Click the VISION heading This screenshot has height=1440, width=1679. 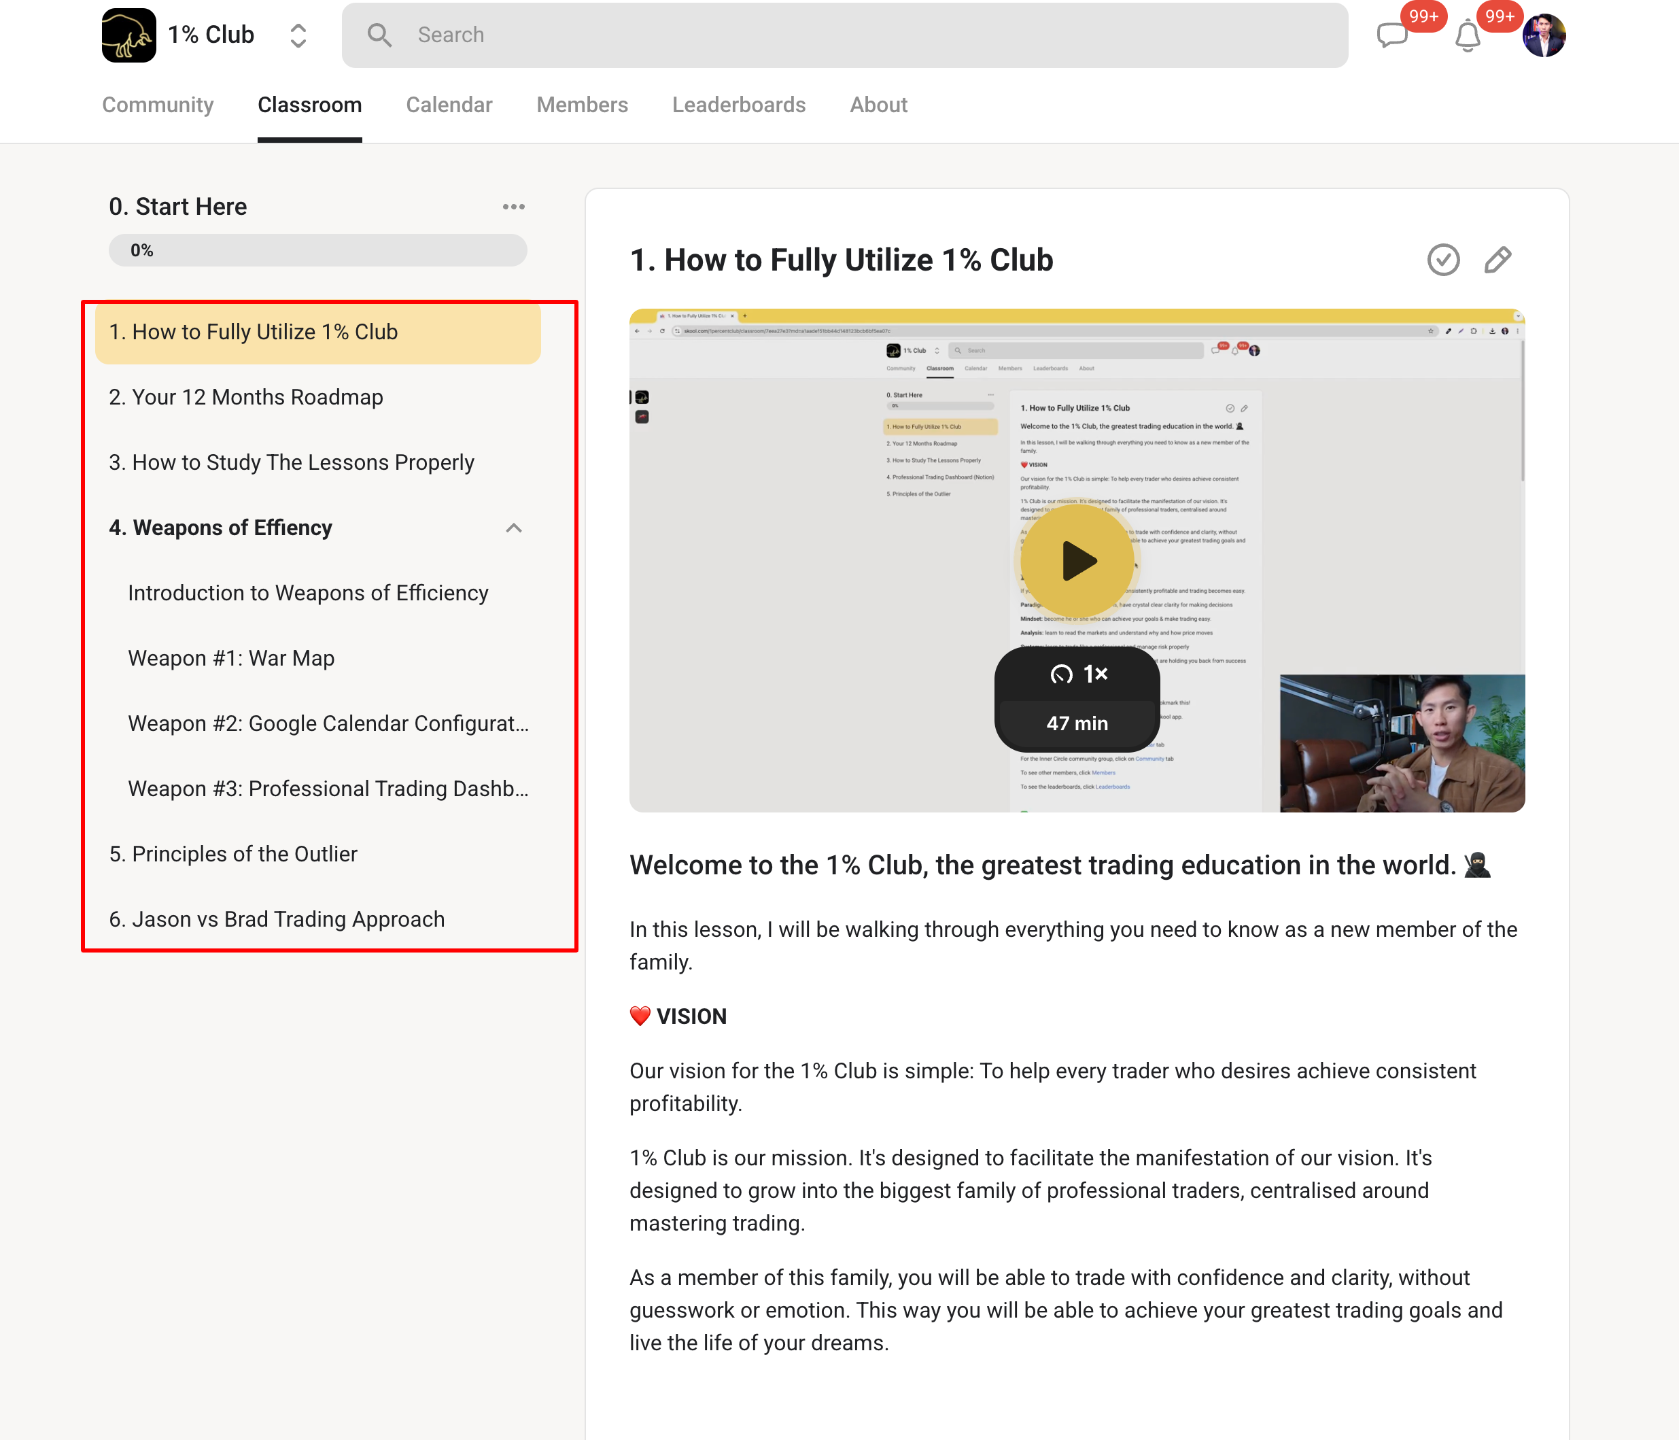[x=692, y=1016]
